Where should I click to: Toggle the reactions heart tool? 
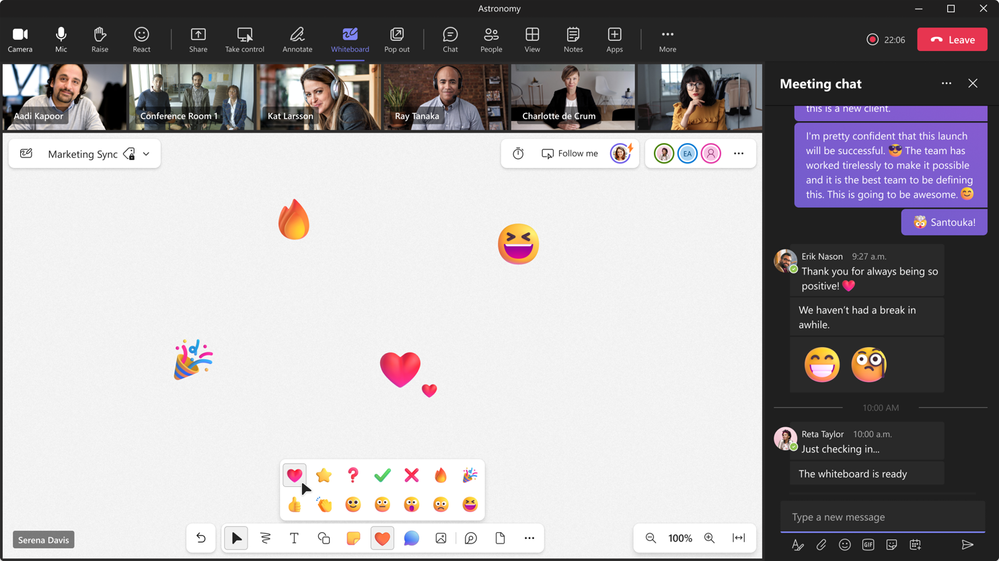tap(382, 538)
